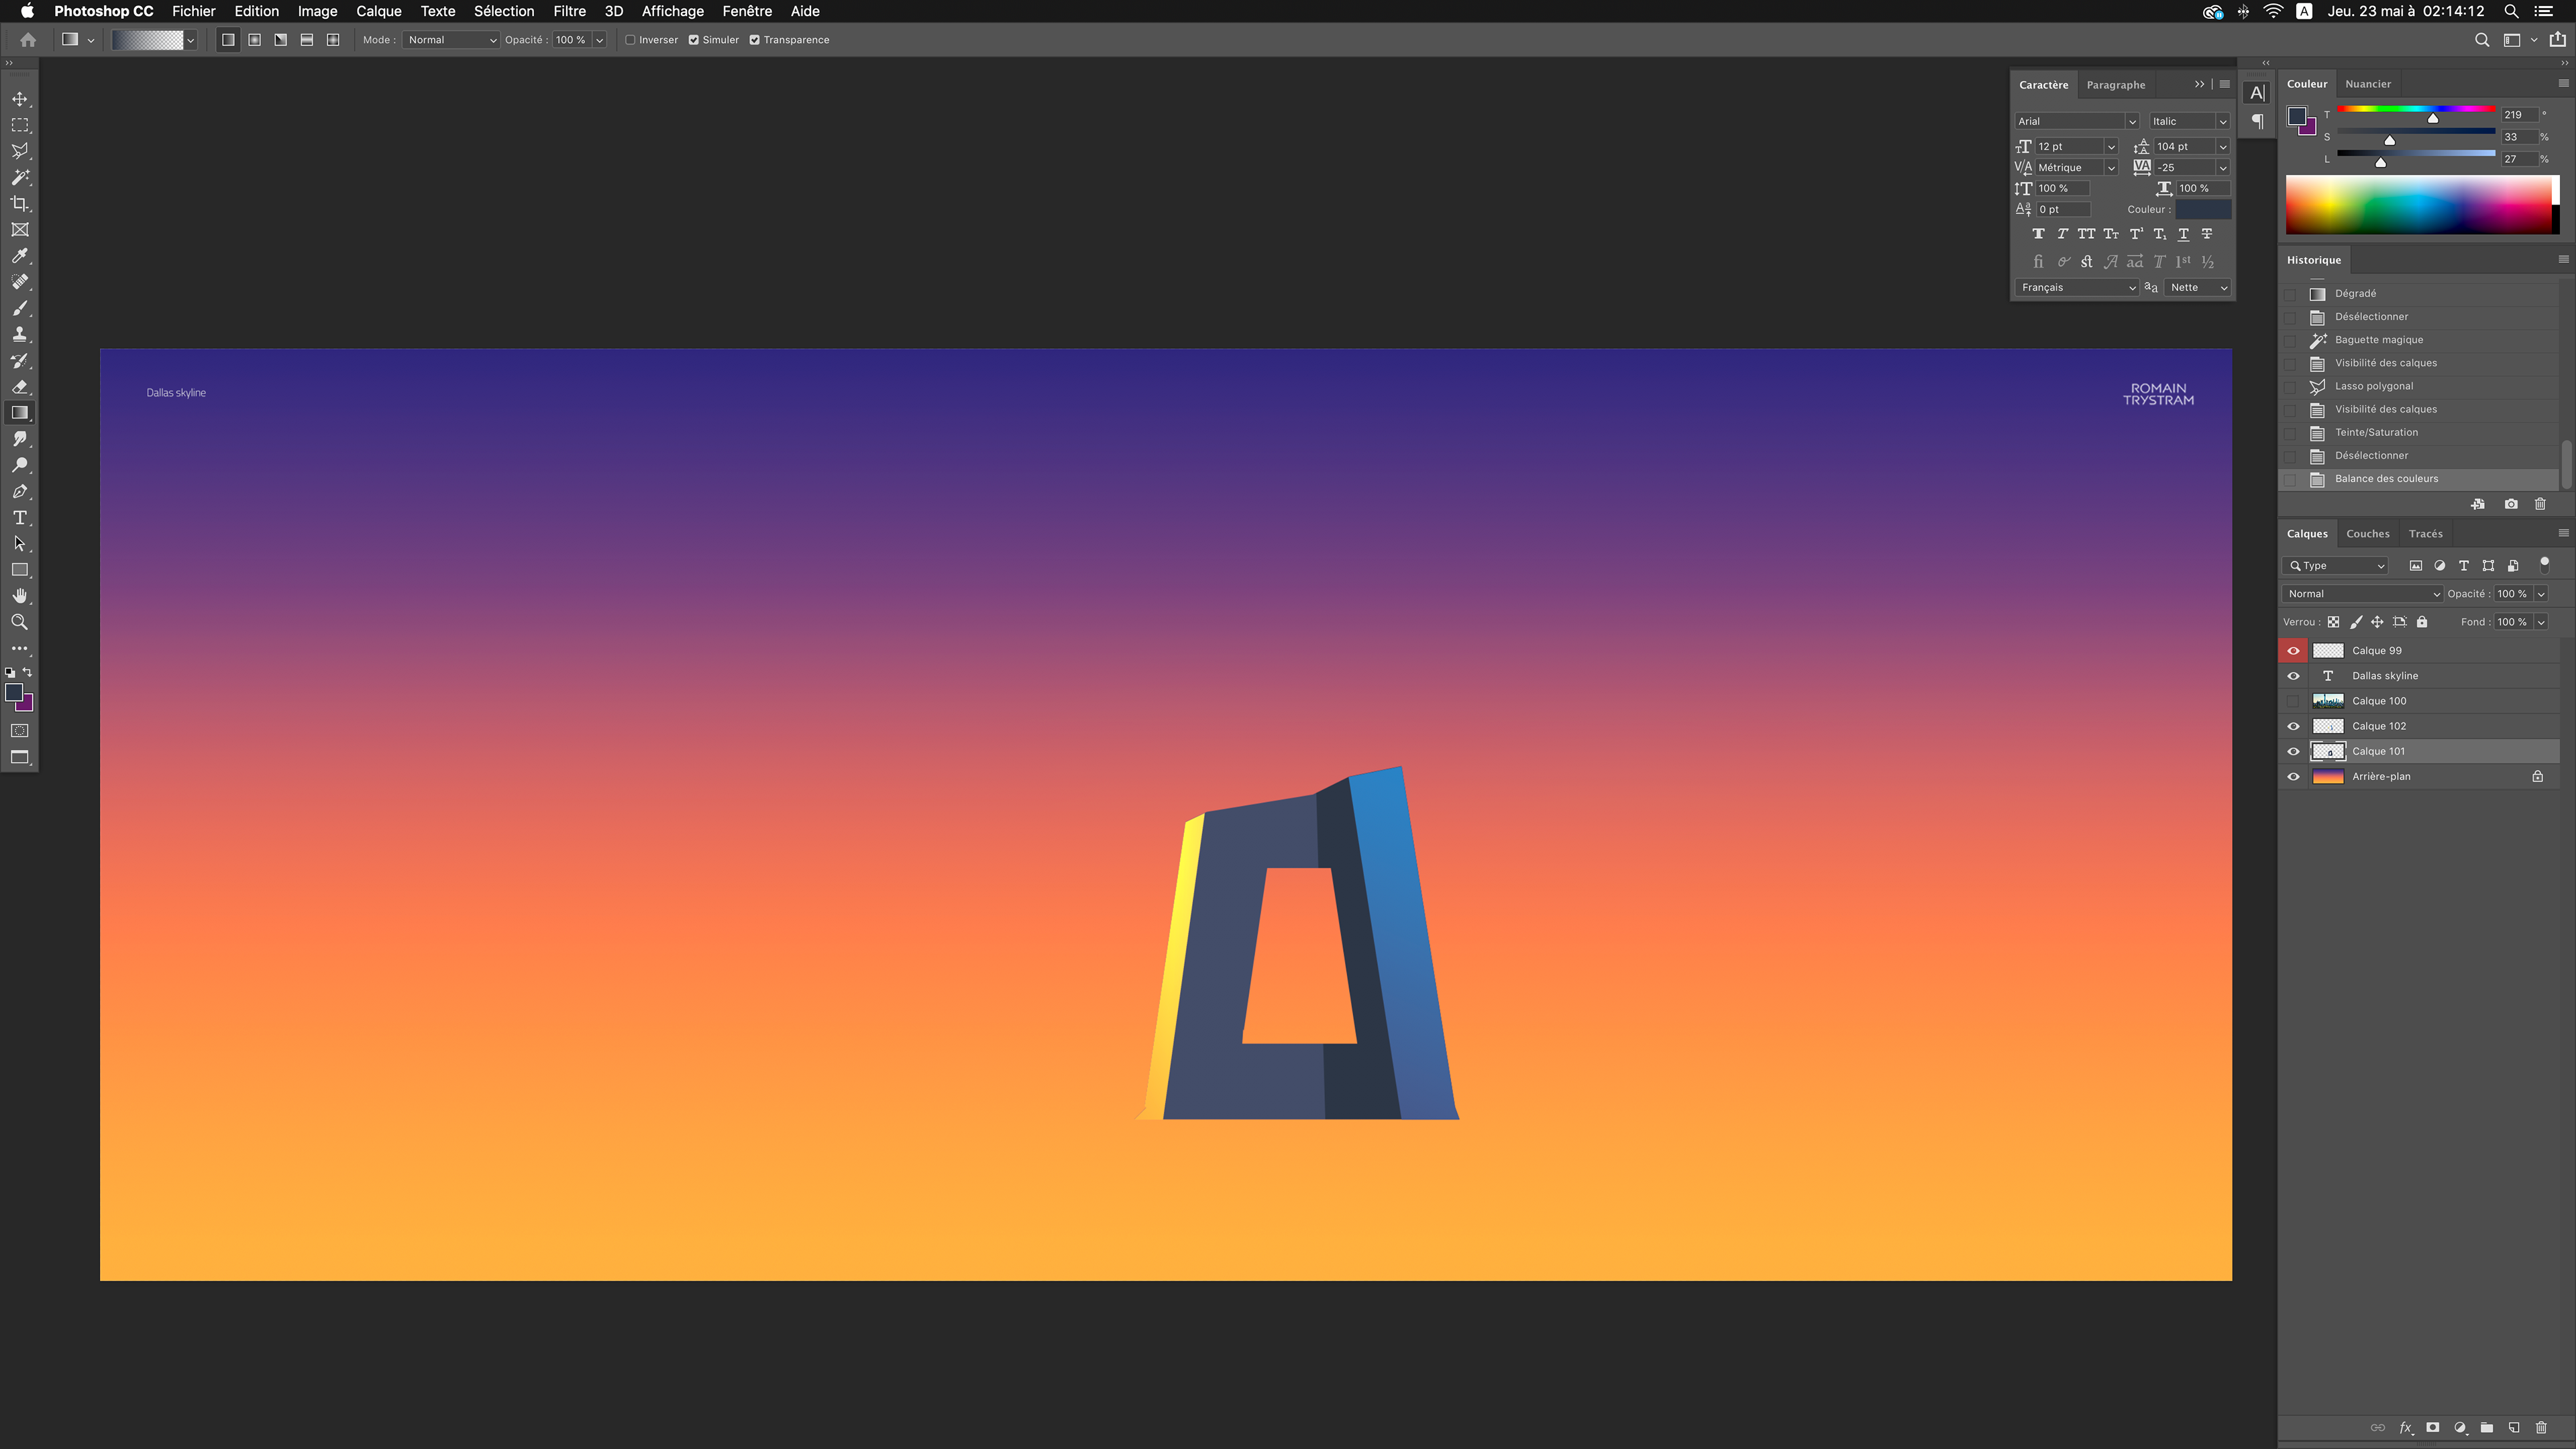Select the Polygonal Lasso tool
The height and width of the screenshot is (1449, 2576).
click(20, 151)
